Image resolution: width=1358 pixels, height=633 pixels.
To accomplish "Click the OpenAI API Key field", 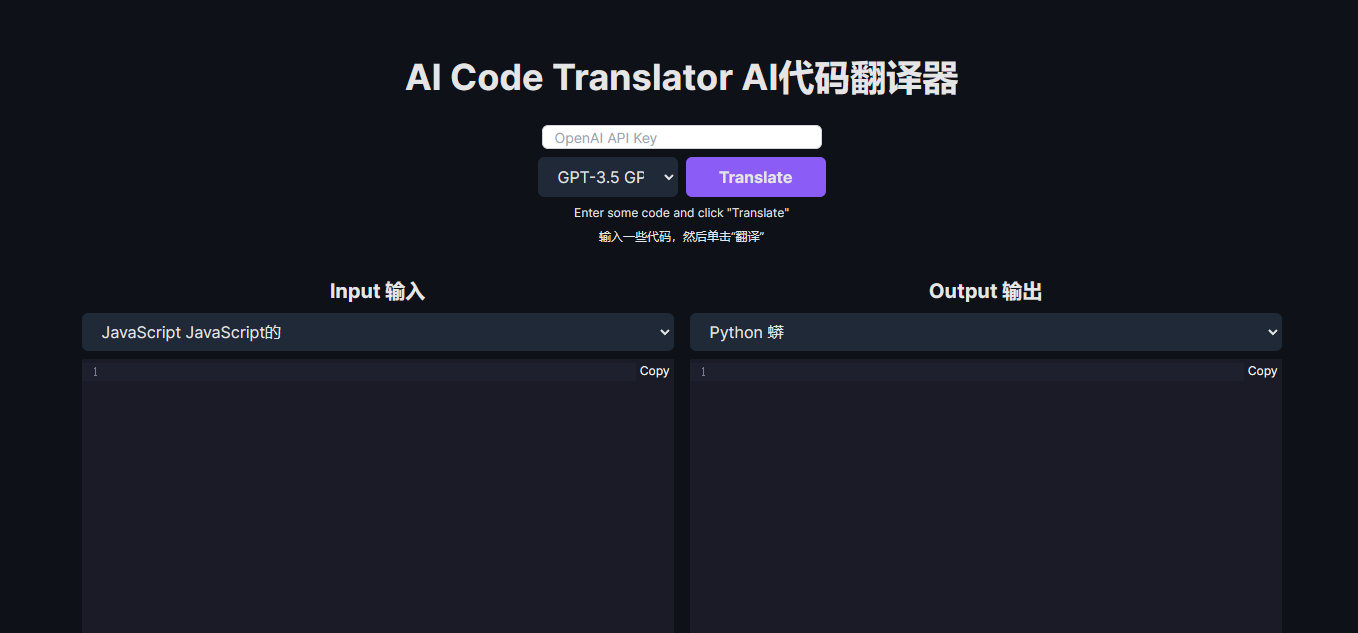I will (681, 136).
